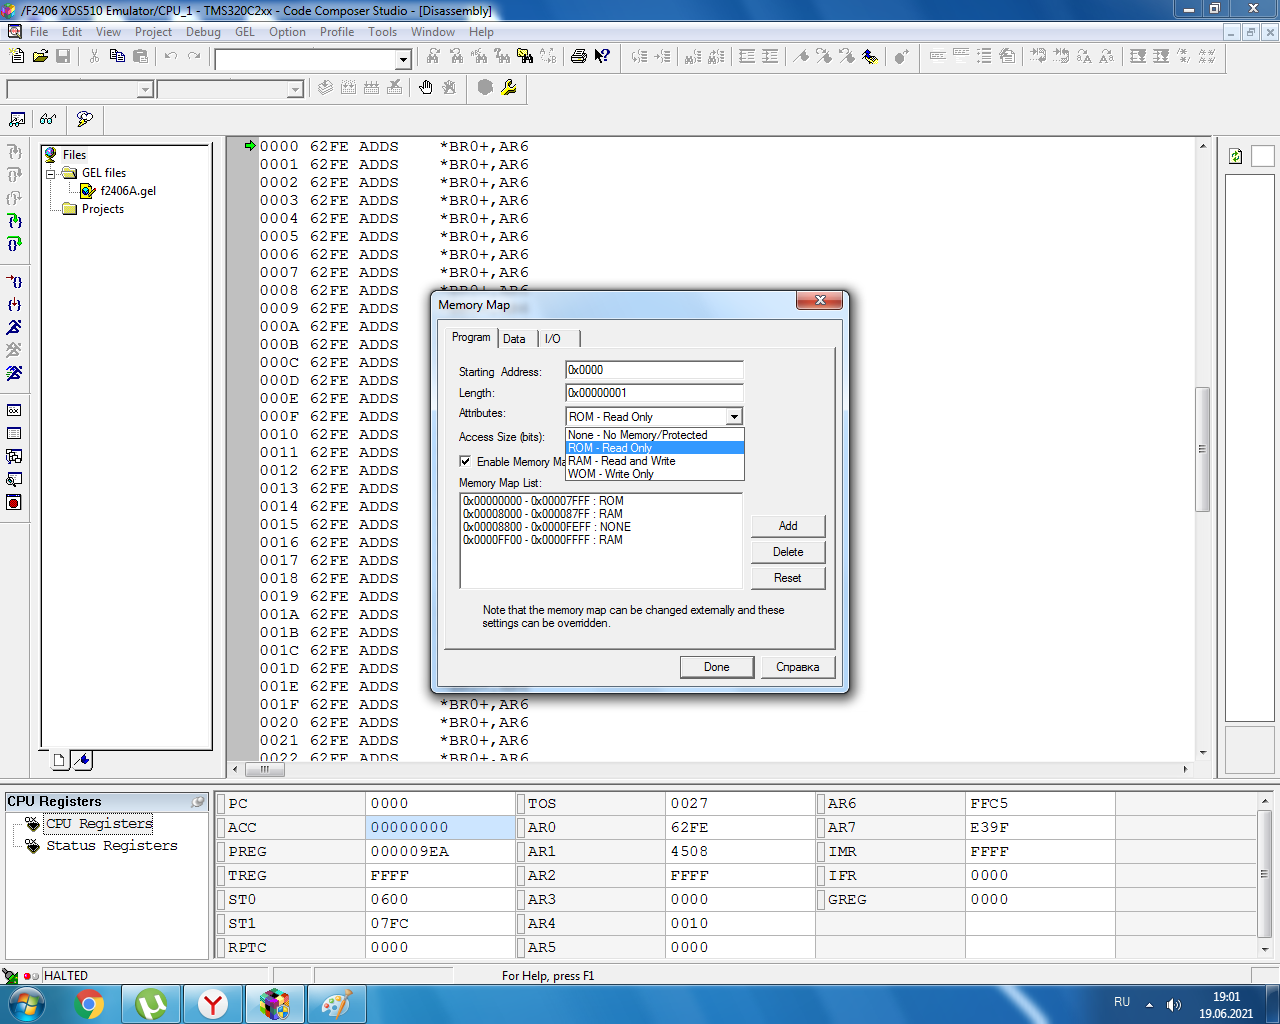Viewport: 1280px width, 1024px height.
Task: Activate the context Help pointer icon
Action: (x=602, y=57)
